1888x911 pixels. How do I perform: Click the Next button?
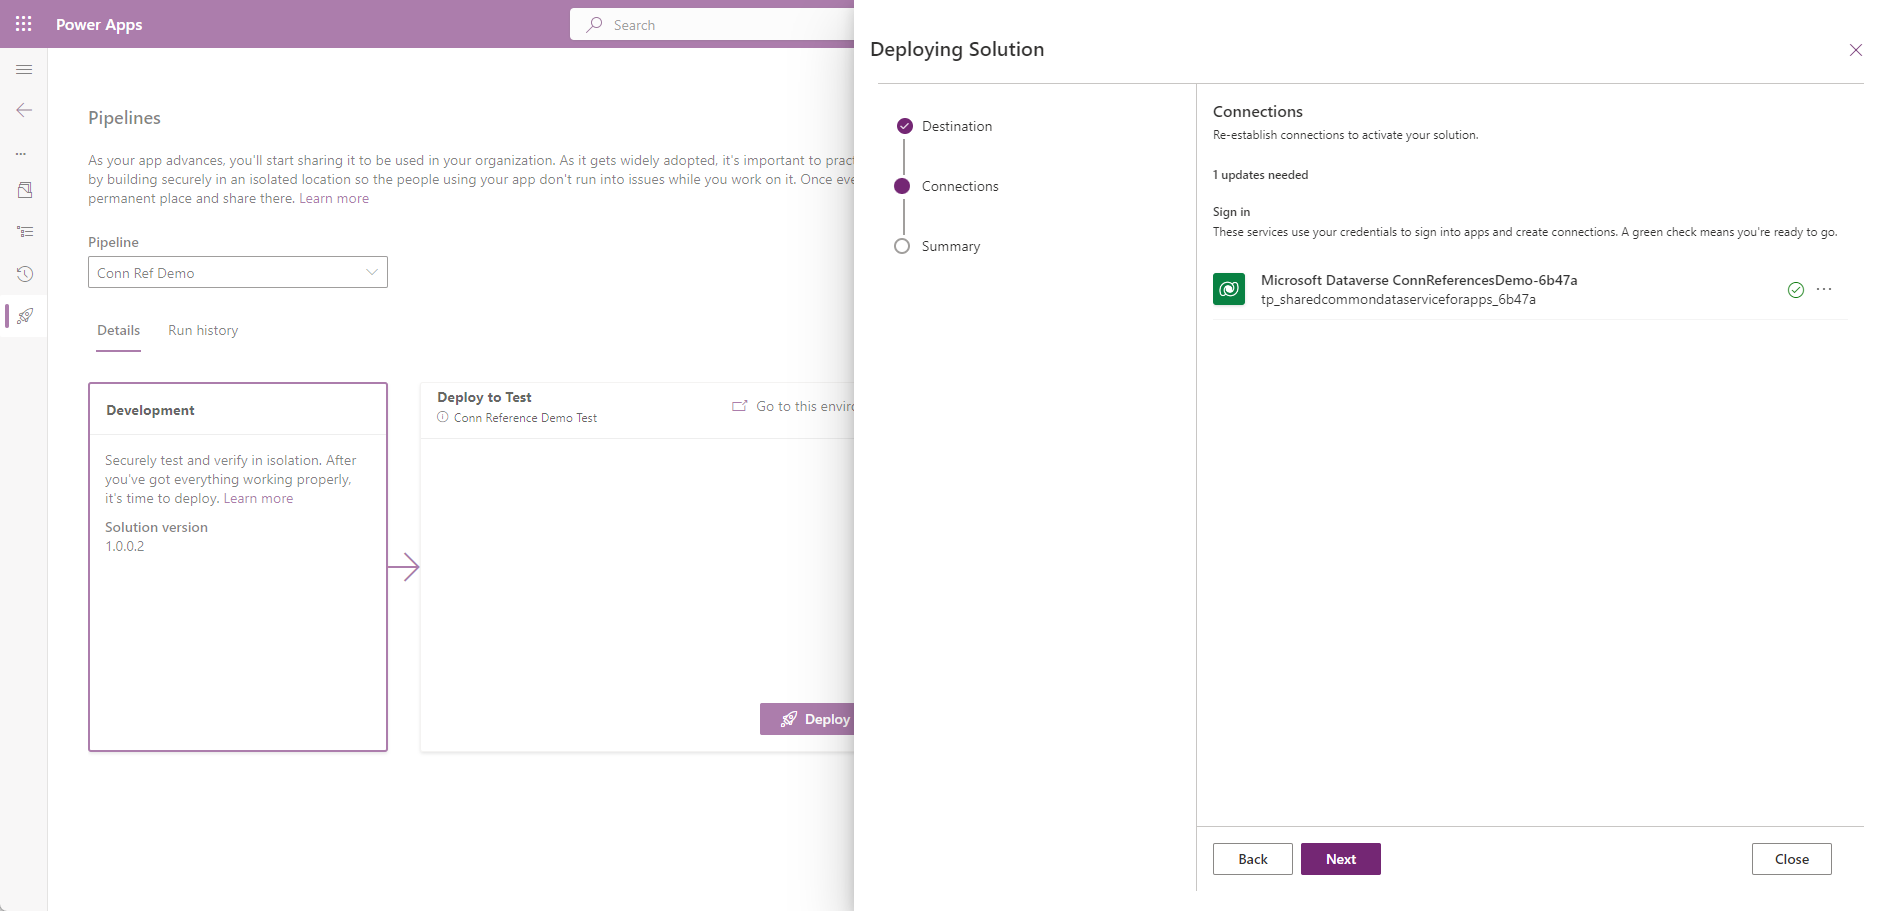[x=1340, y=859]
